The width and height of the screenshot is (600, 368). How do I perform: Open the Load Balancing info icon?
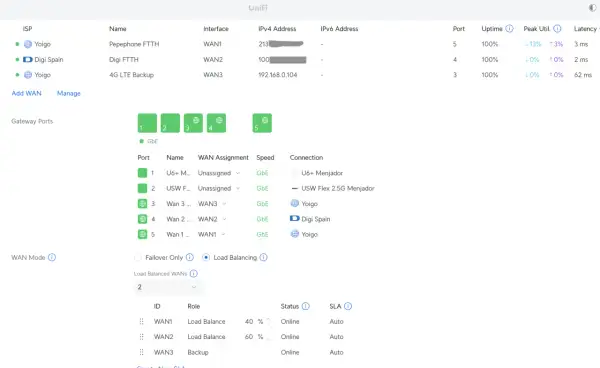pos(263,257)
